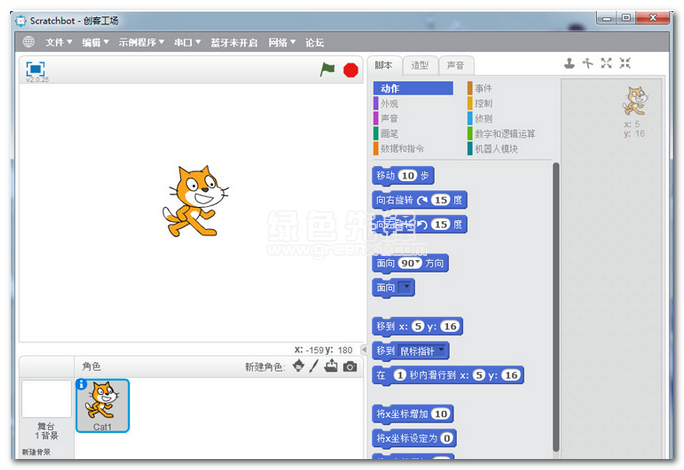Select the stamp duplicate tool
Viewport: 684px width, 470px height.
coord(569,63)
